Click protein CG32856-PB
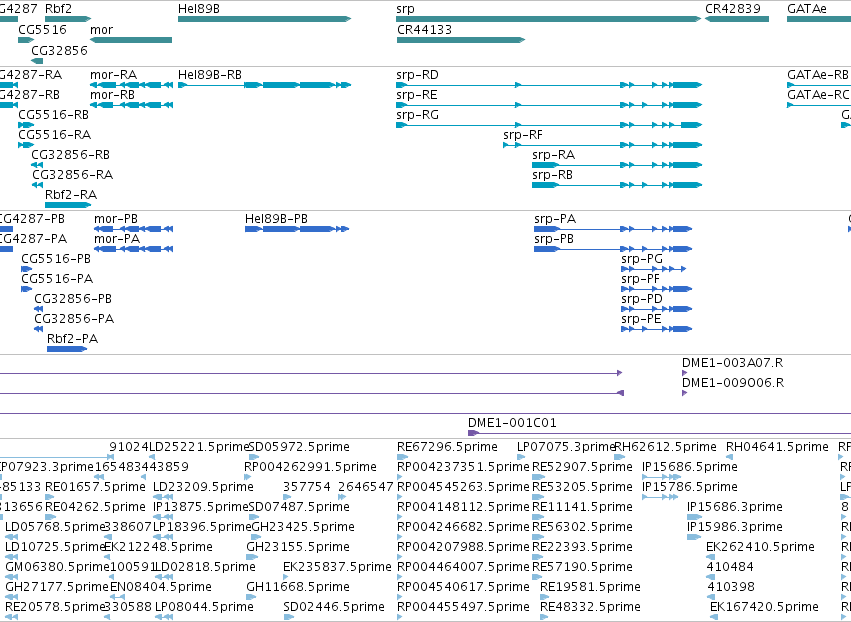851x622 pixels. pyautogui.click(x=39, y=309)
